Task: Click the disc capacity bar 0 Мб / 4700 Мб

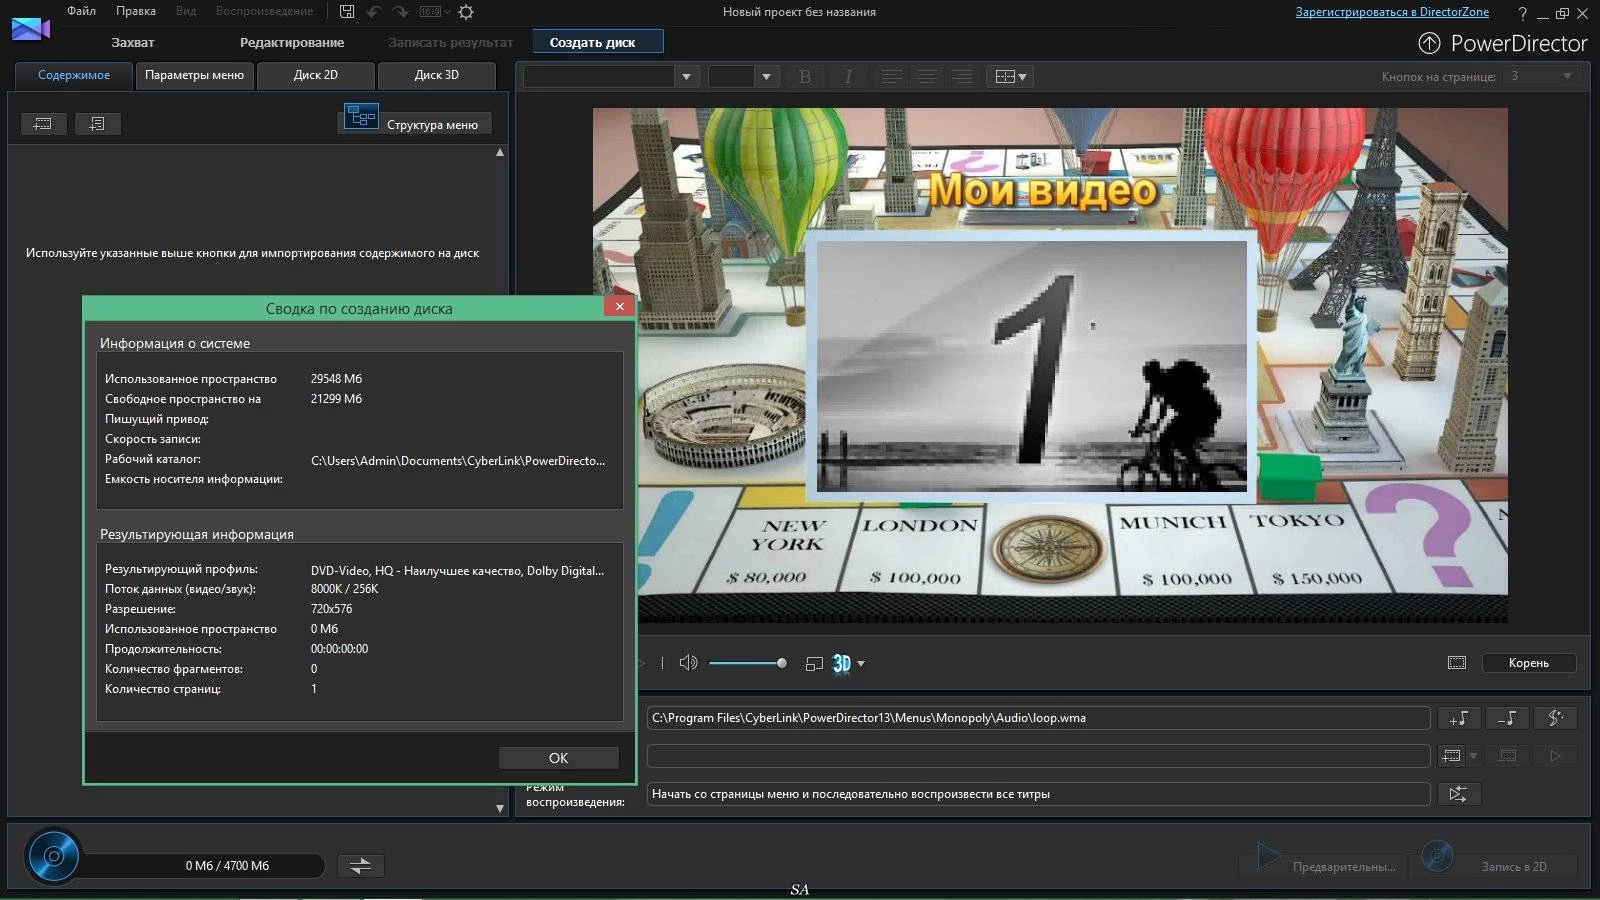Action: (x=204, y=865)
